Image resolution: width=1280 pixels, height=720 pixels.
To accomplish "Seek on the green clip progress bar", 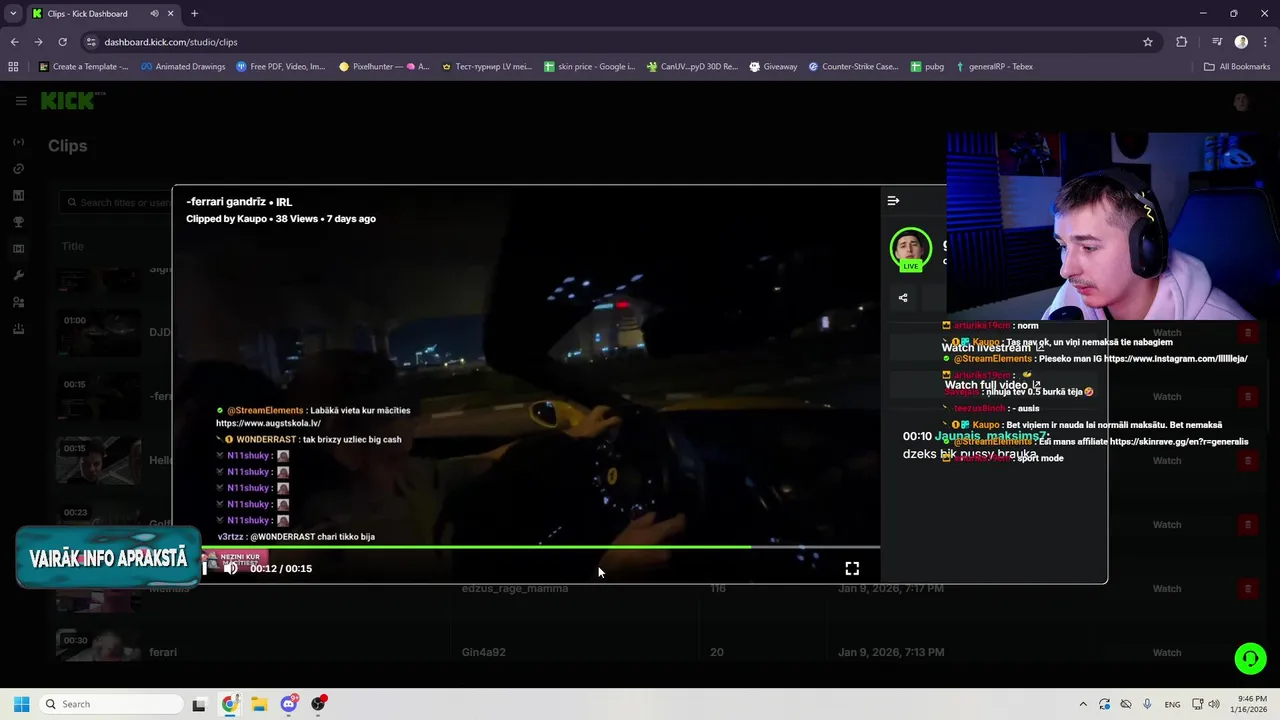I will [x=526, y=547].
